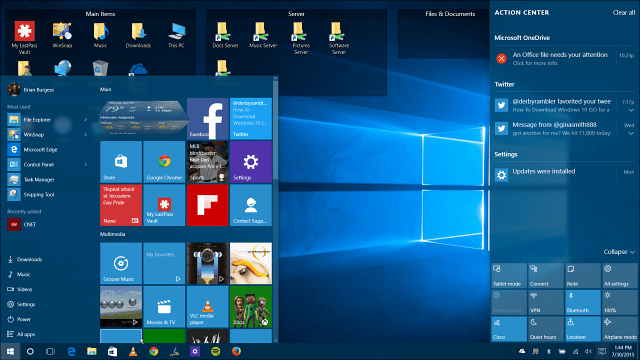Screen dimensions: 640x360
Task: Toggle VPN quick action
Action: 546,302
